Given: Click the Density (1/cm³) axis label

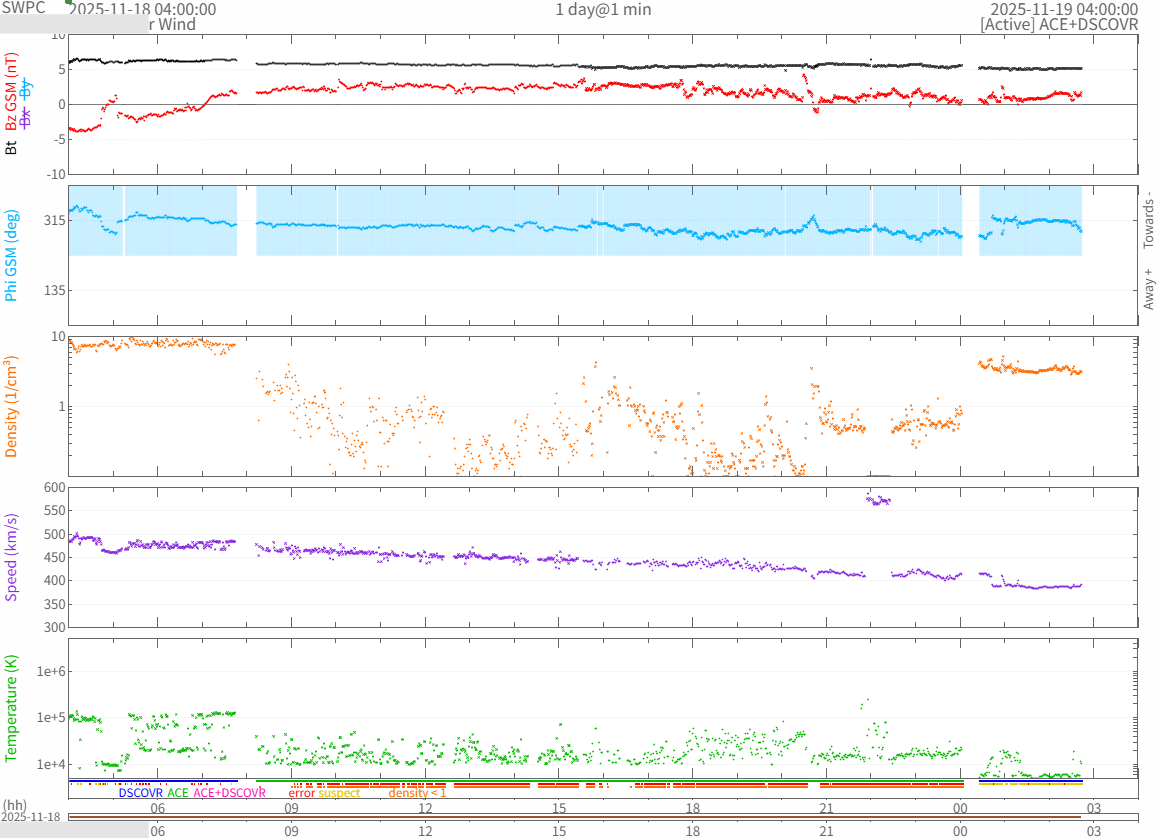Looking at the screenshot, I should [11, 406].
